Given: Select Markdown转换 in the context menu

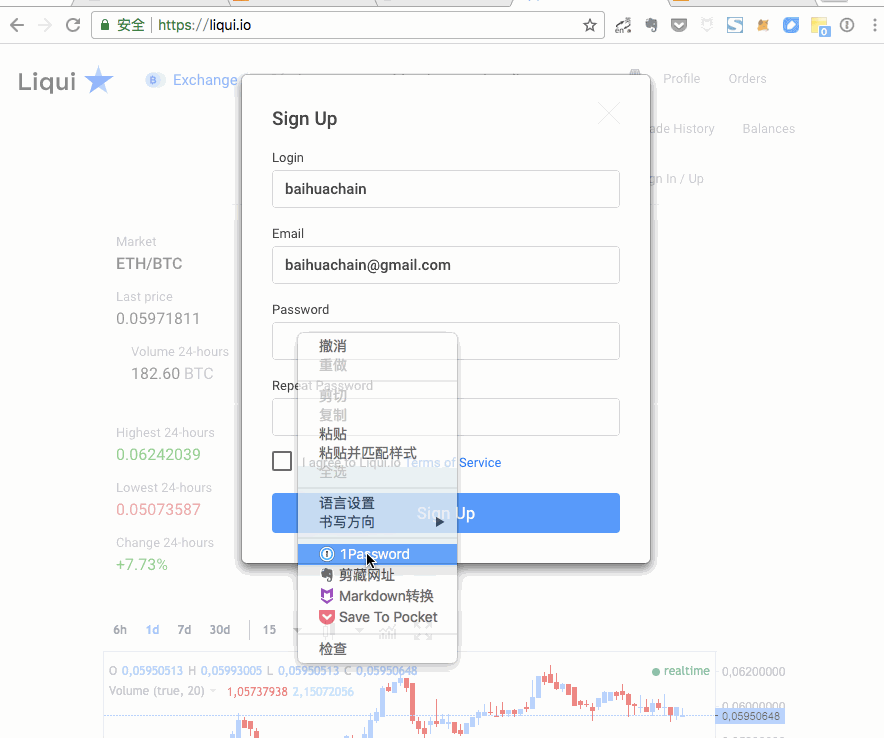Looking at the screenshot, I should 377,596.
